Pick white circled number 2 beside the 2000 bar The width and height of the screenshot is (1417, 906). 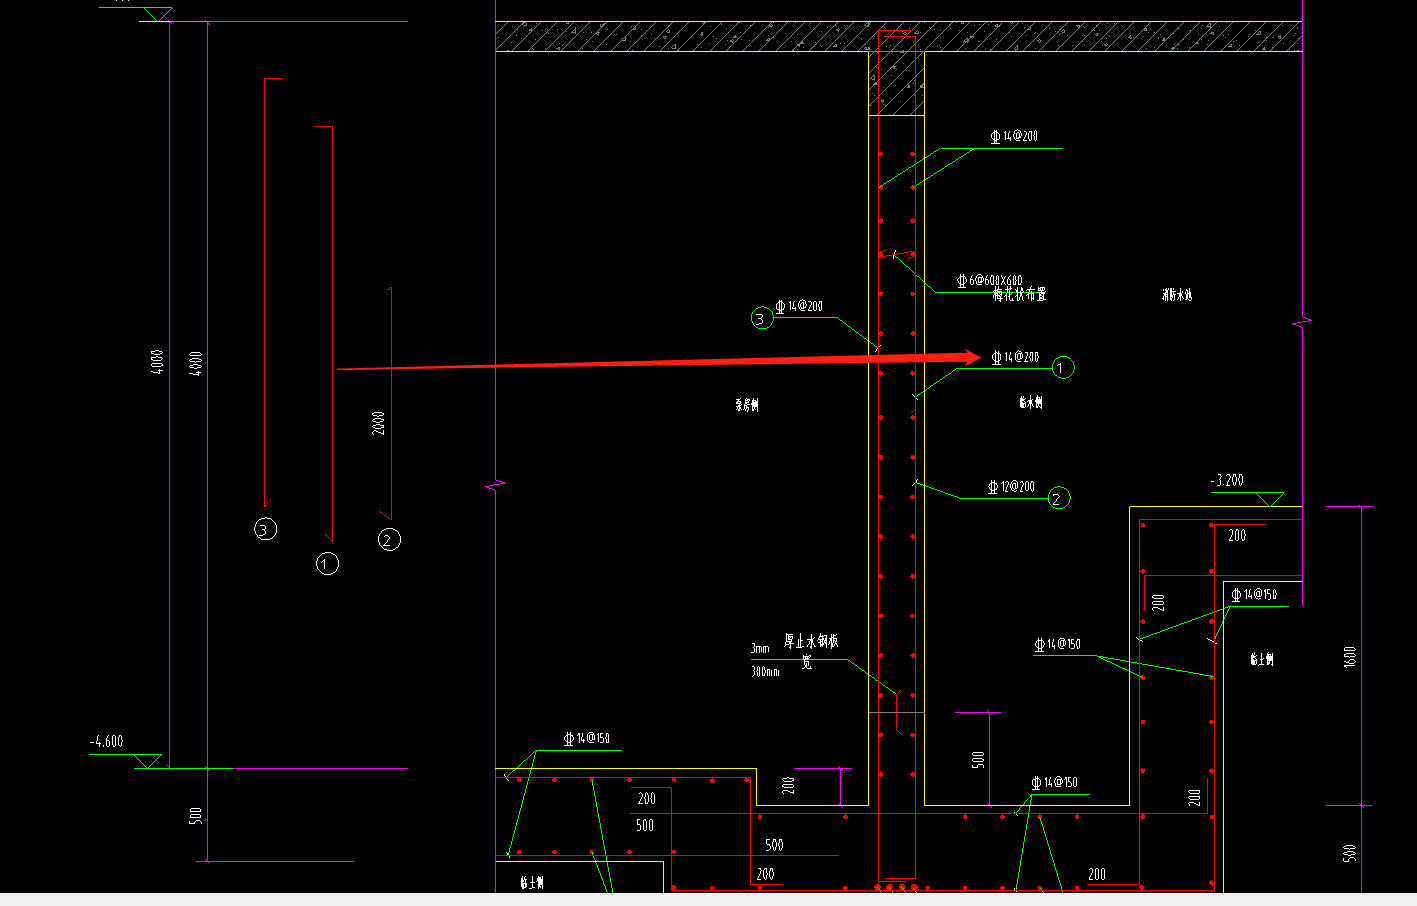389,540
